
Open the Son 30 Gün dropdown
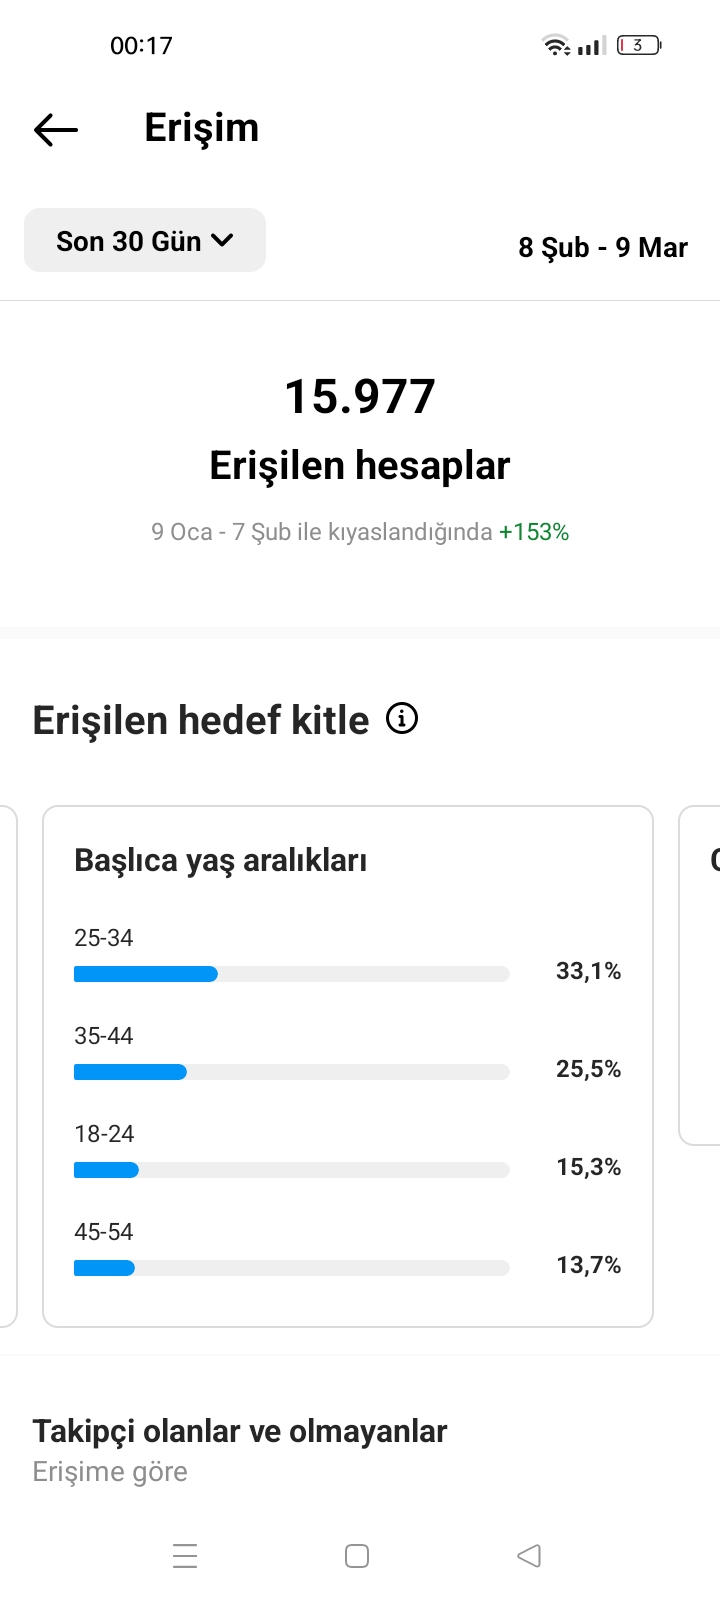145,240
